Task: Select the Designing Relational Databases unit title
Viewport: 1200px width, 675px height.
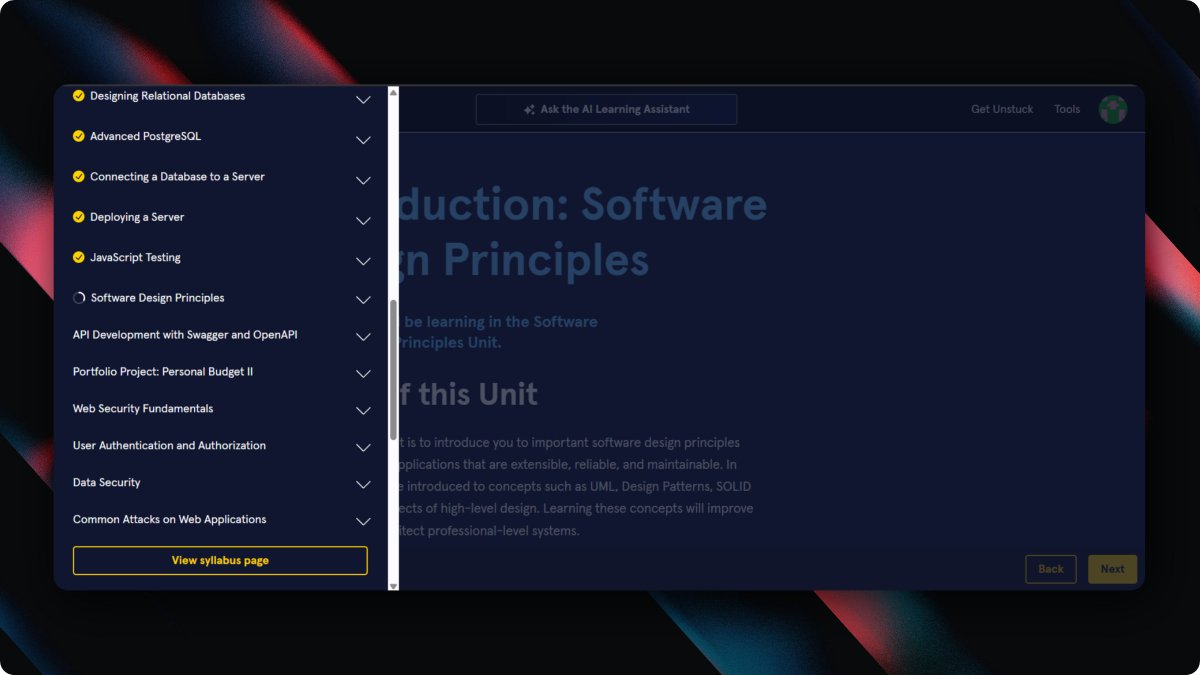Action: 167,96
